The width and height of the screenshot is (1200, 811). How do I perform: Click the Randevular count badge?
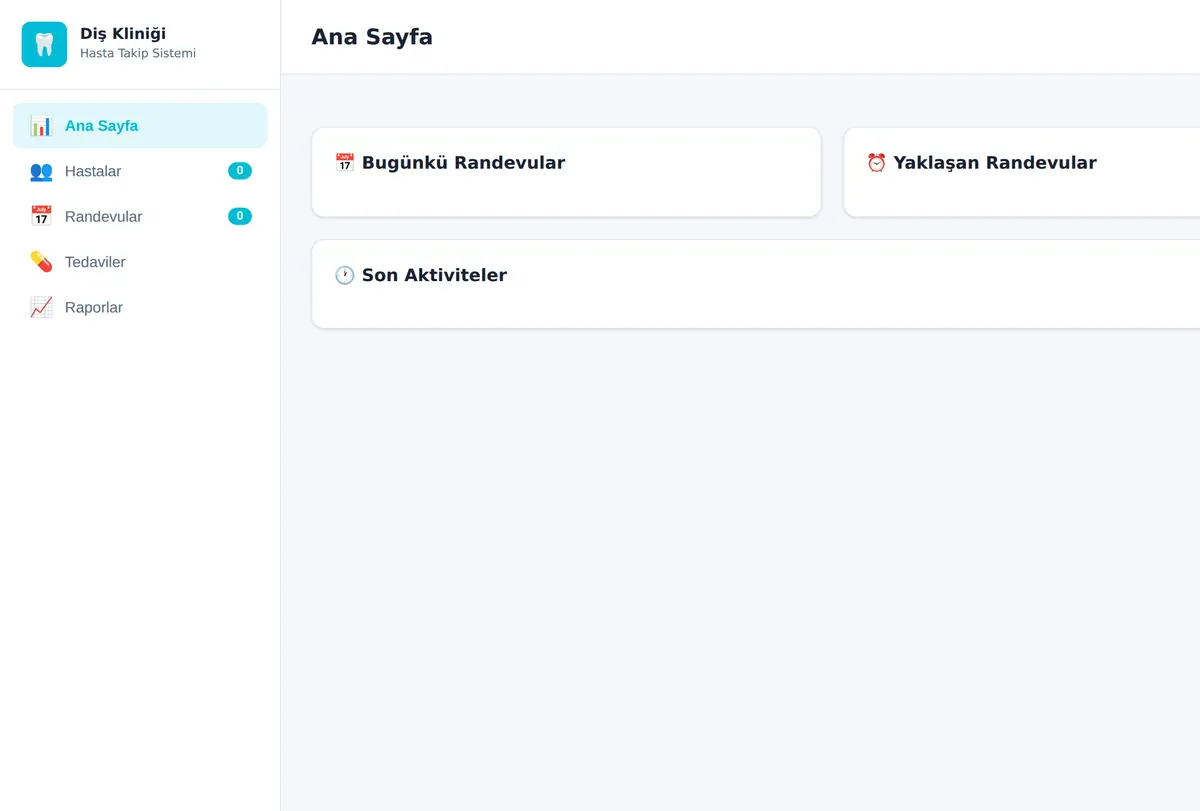[240, 216]
